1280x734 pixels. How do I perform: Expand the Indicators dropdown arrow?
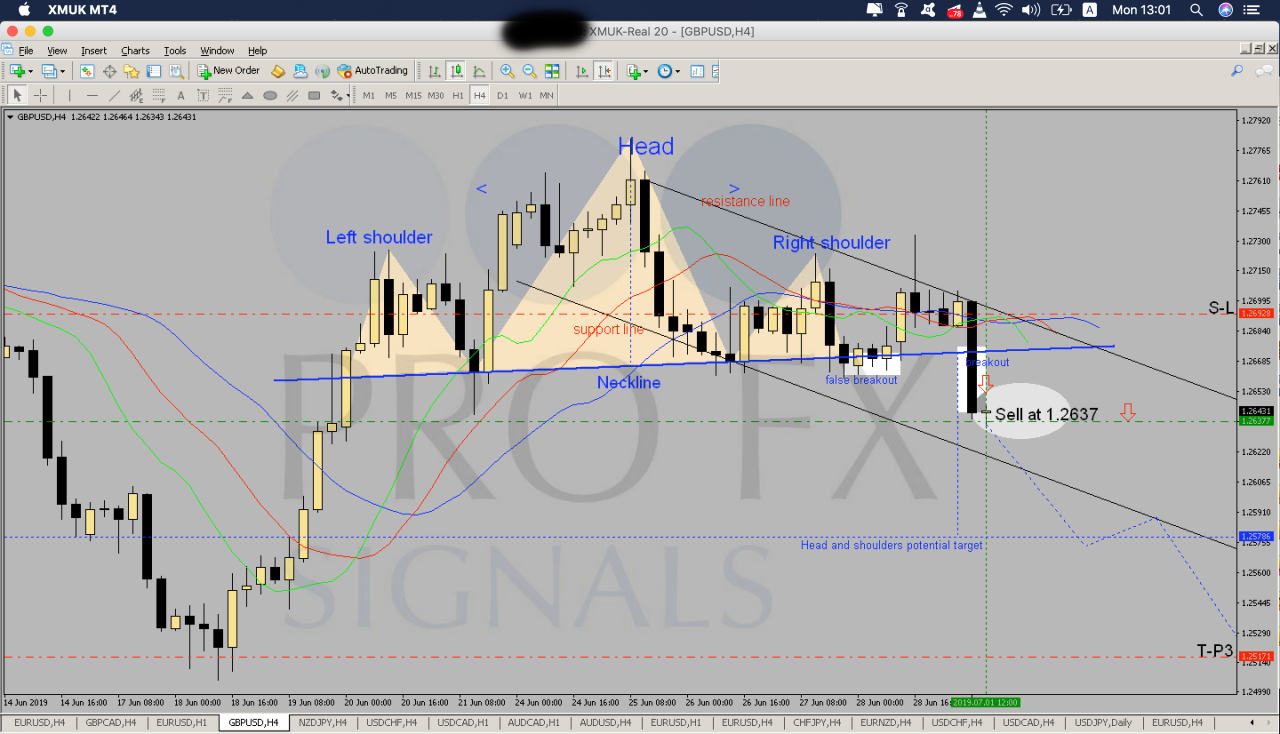646,72
